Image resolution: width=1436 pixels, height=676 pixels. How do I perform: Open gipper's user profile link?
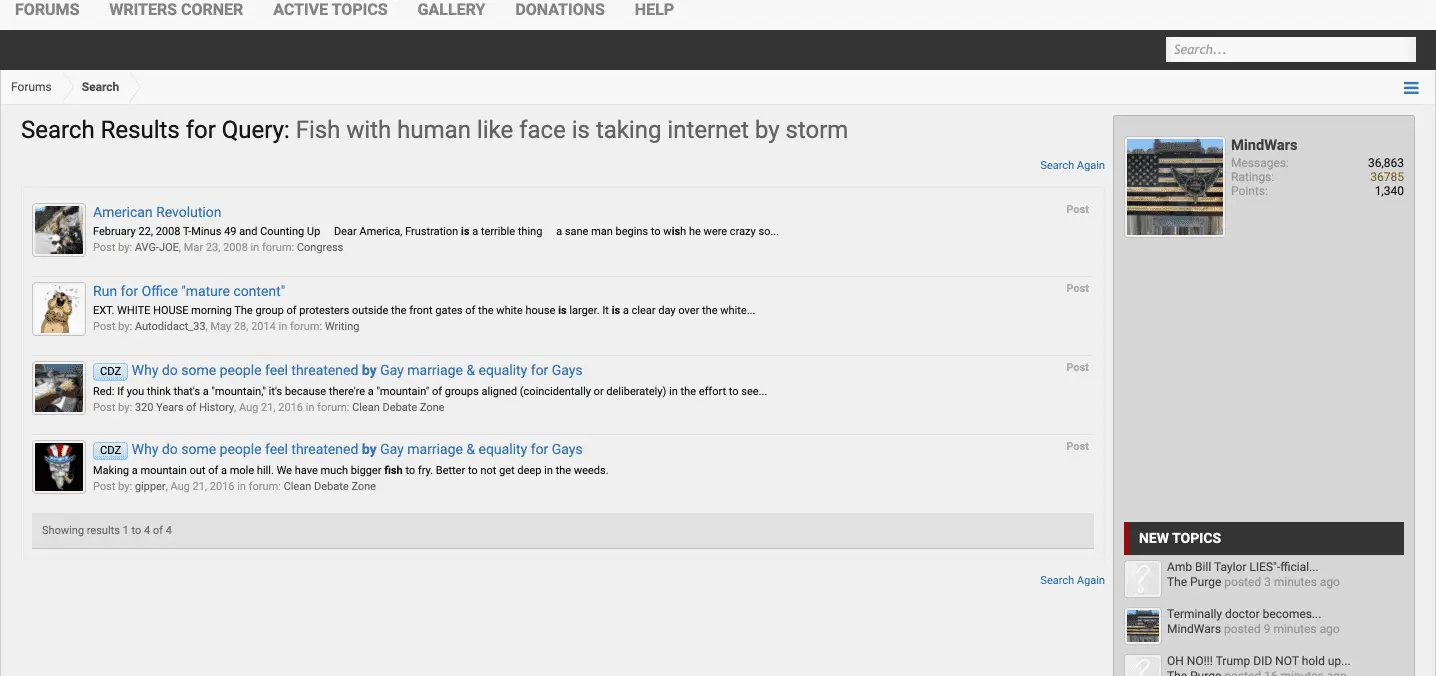(150, 486)
